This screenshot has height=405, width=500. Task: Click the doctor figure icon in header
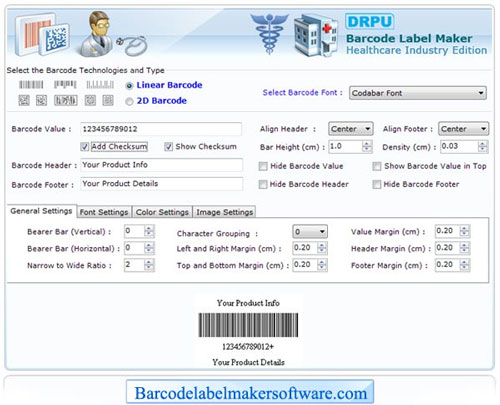click(96, 33)
